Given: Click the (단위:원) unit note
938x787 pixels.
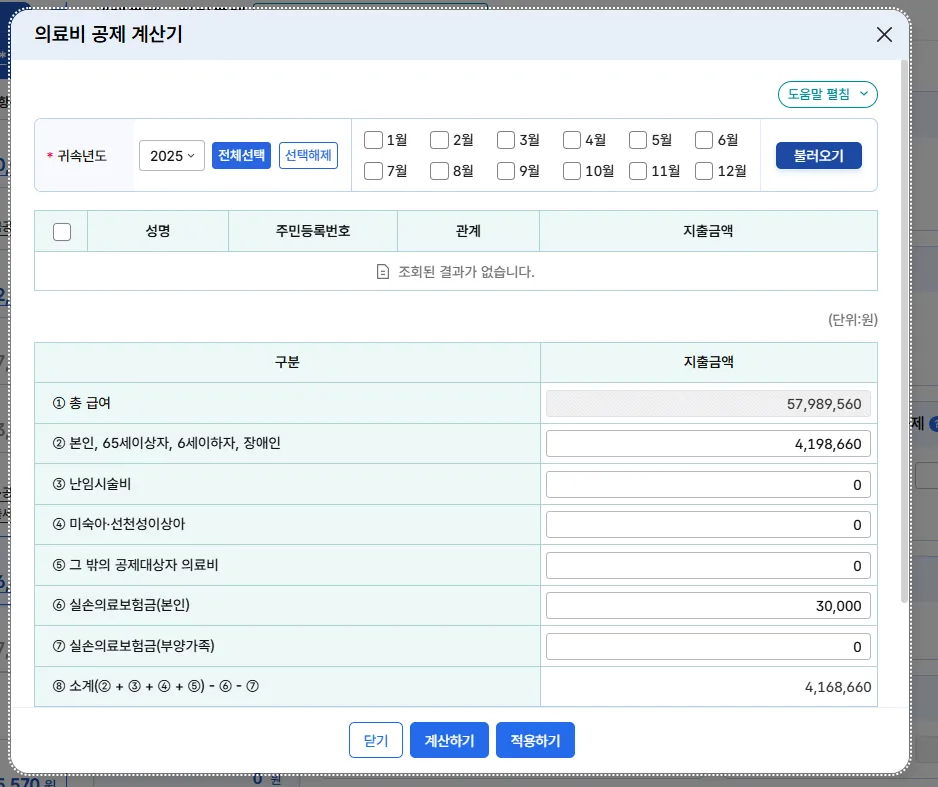Looking at the screenshot, I should pyautogui.click(x=852, y=320).
